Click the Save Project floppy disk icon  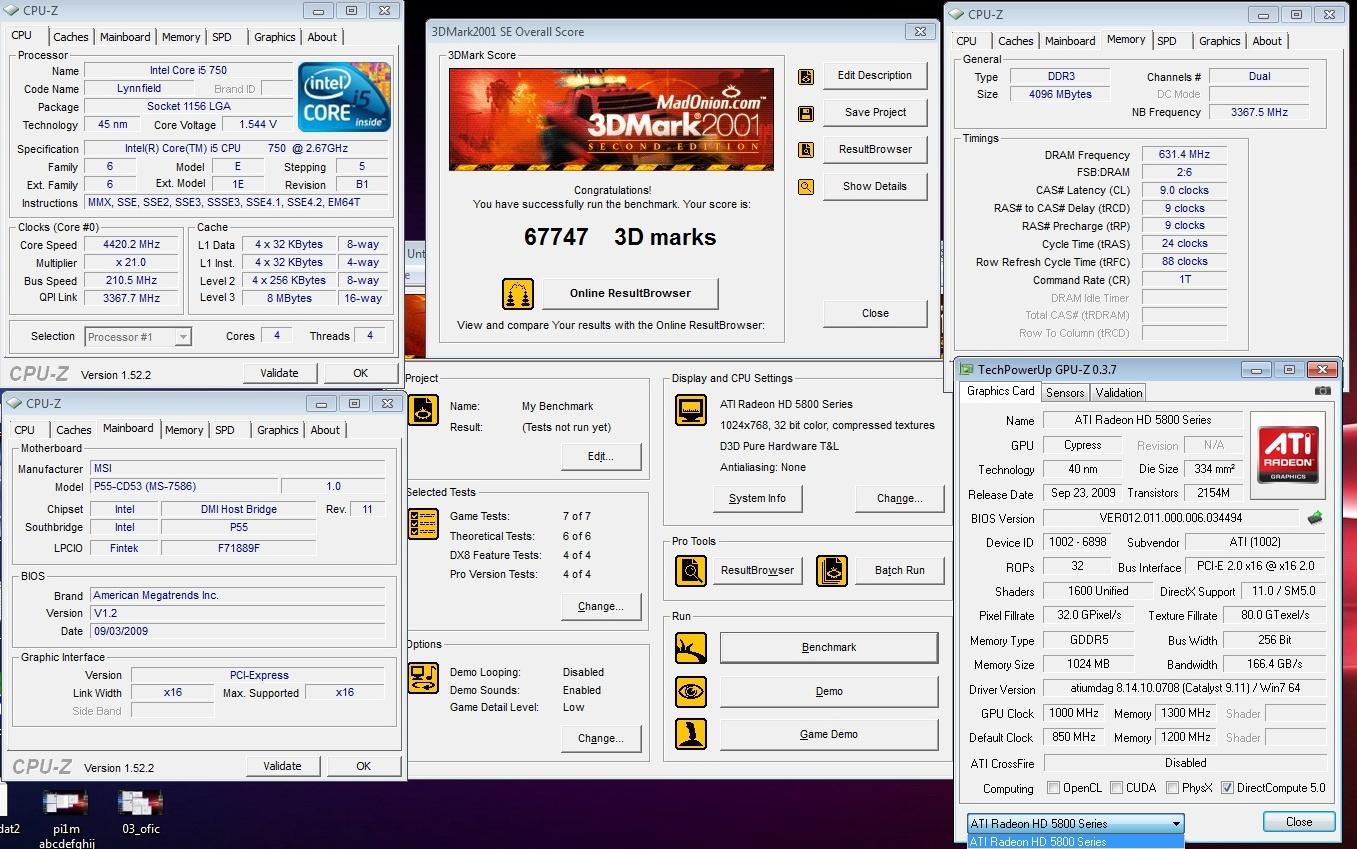point(806,114)
